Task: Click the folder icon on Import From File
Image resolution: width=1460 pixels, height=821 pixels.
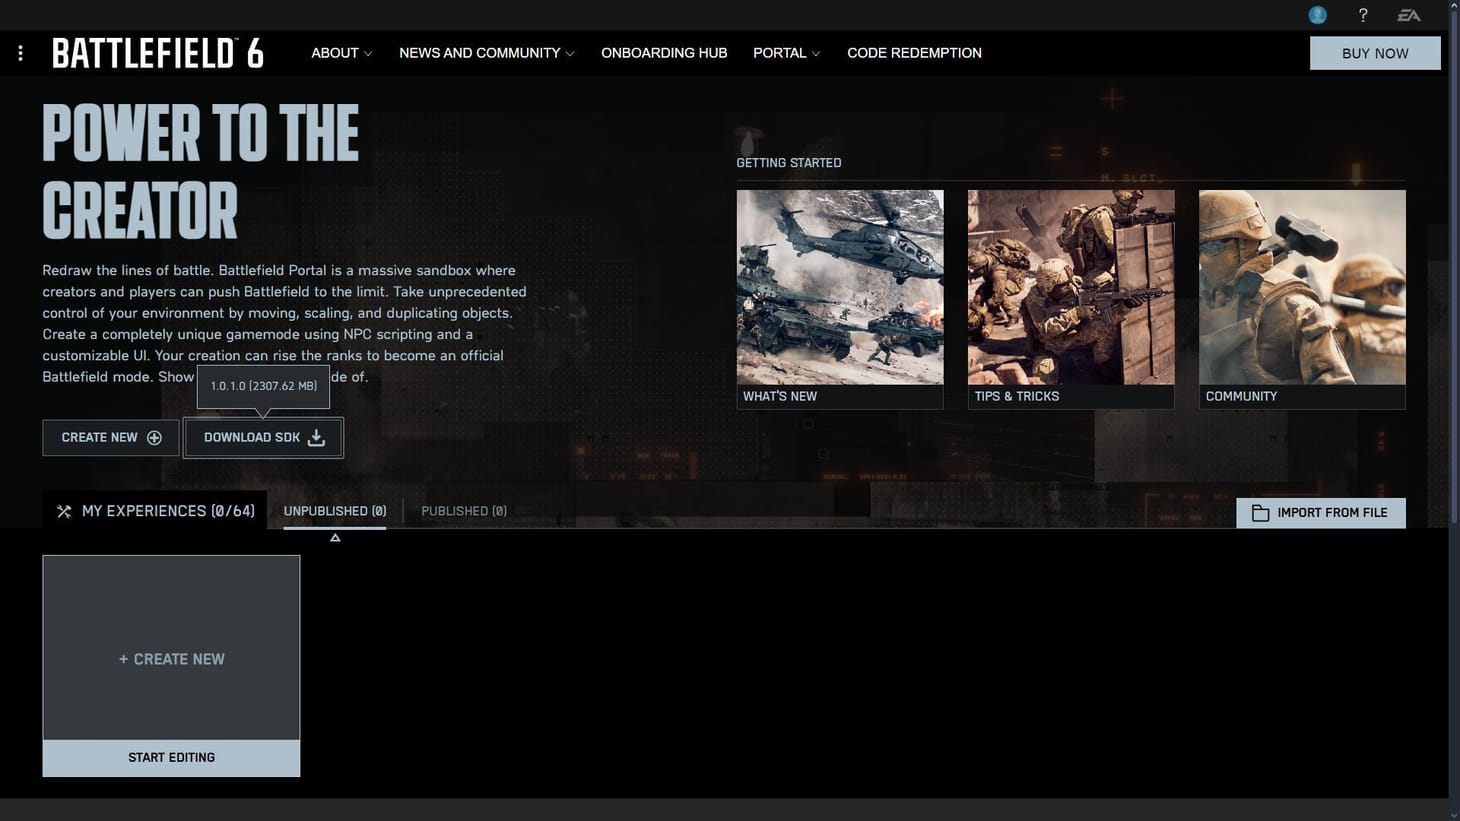Action: click(1260, 513)
